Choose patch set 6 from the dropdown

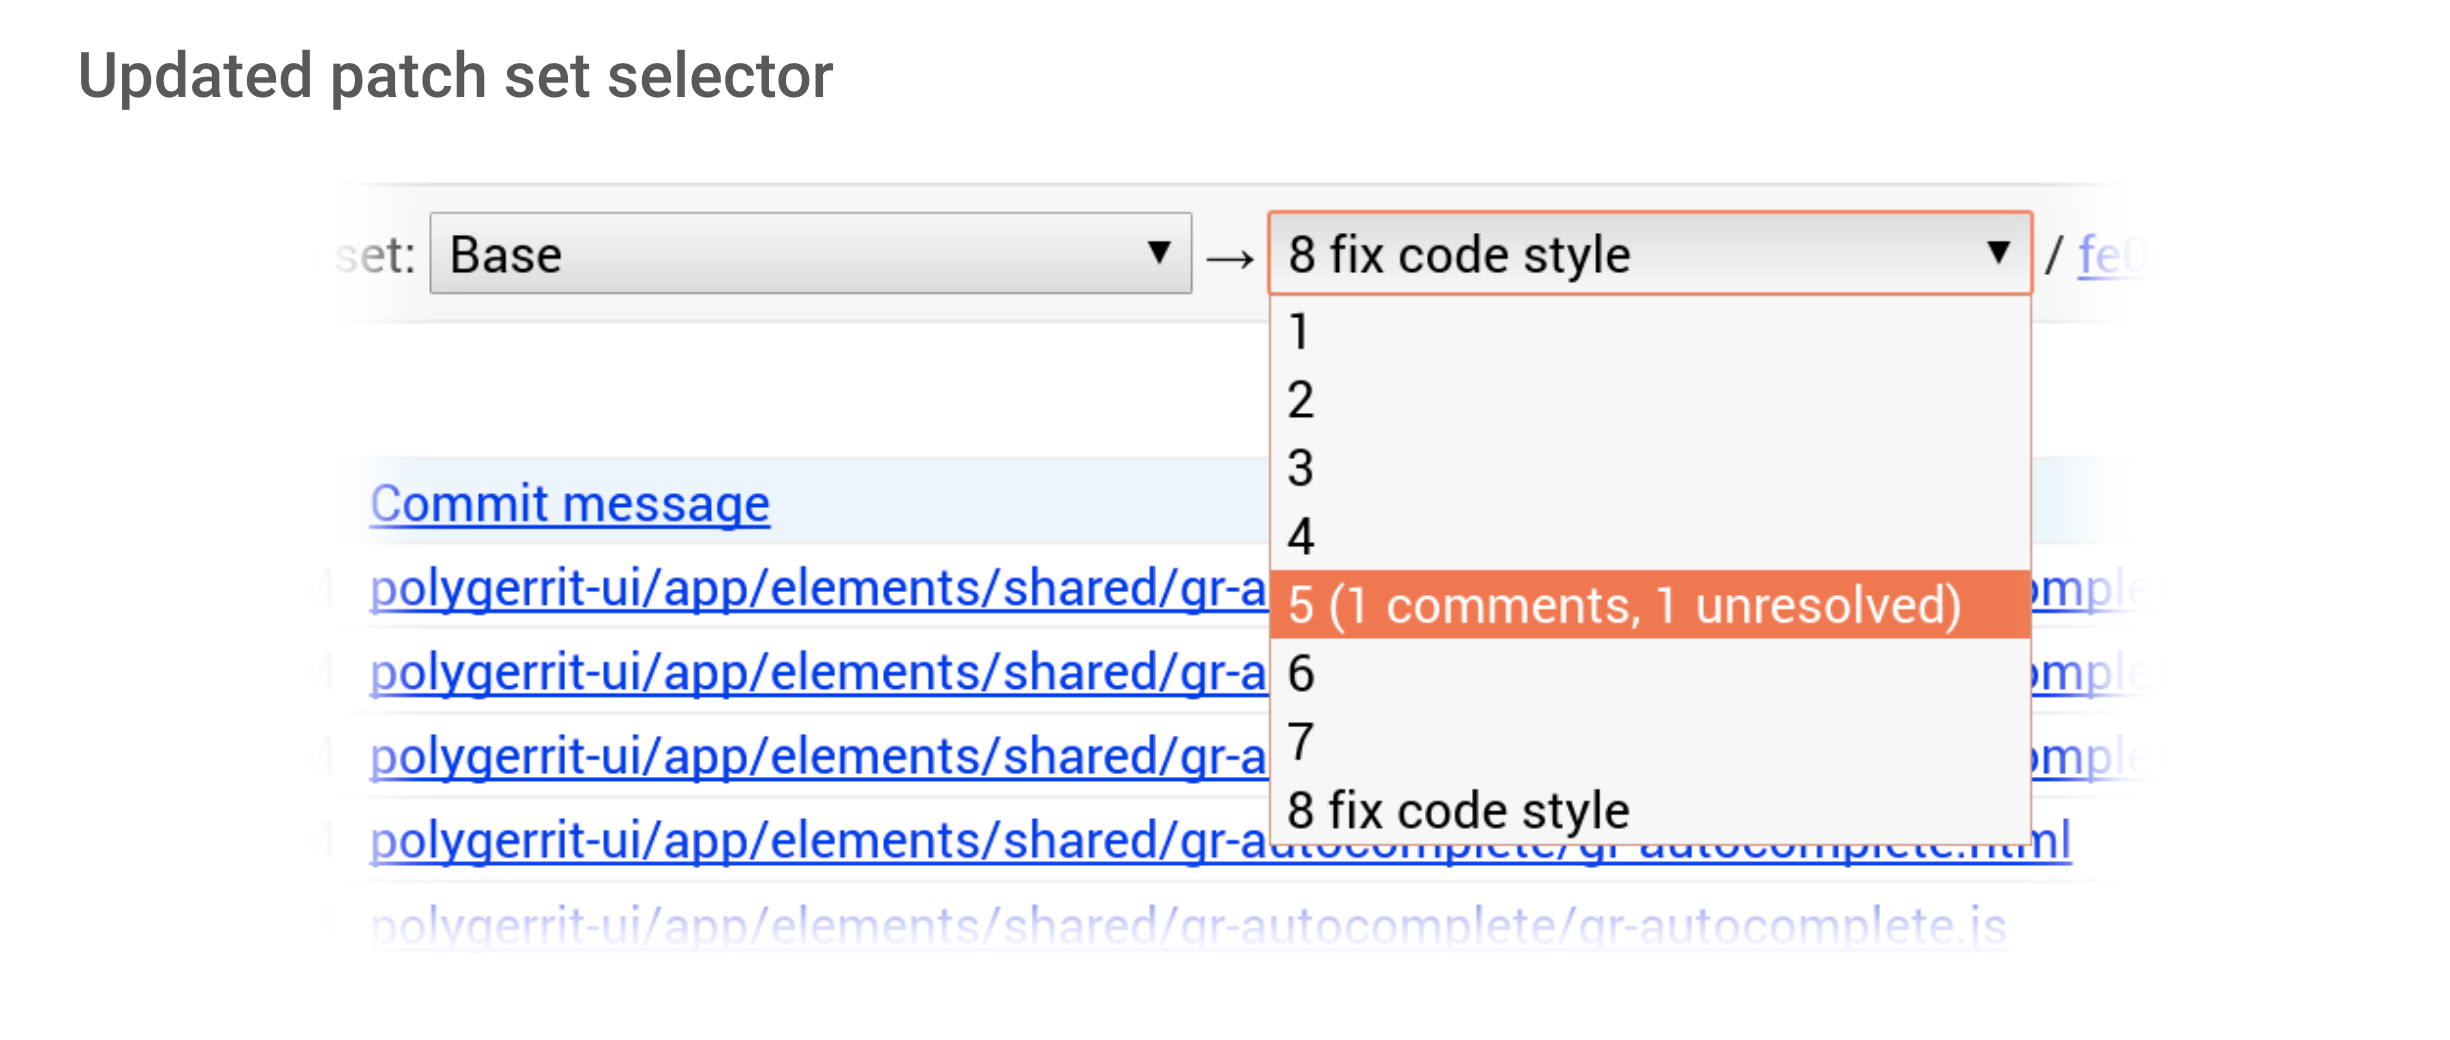[1648, 673]
